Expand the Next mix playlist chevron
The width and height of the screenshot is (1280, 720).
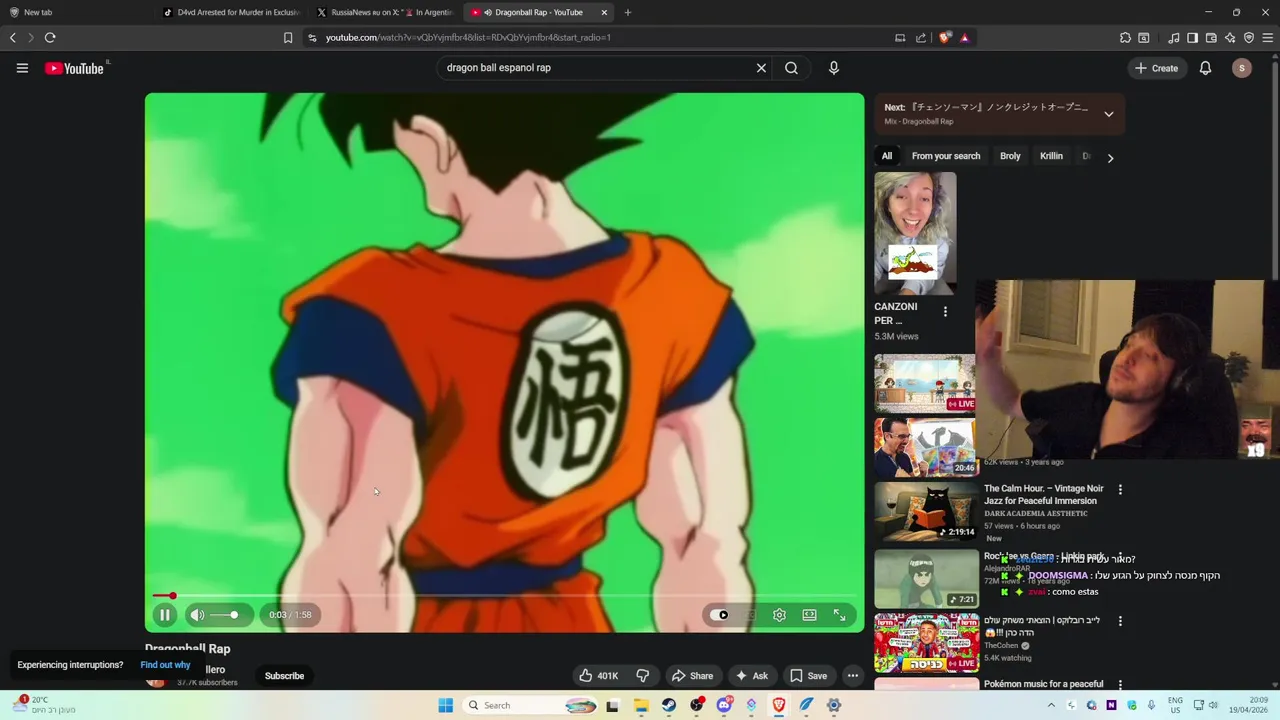[1108, 114]
